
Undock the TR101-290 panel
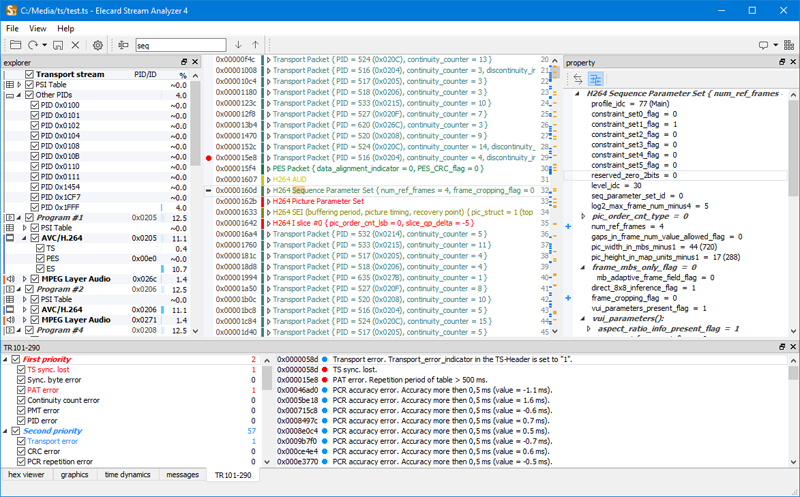pyautogui.click(x=782, y=346)
